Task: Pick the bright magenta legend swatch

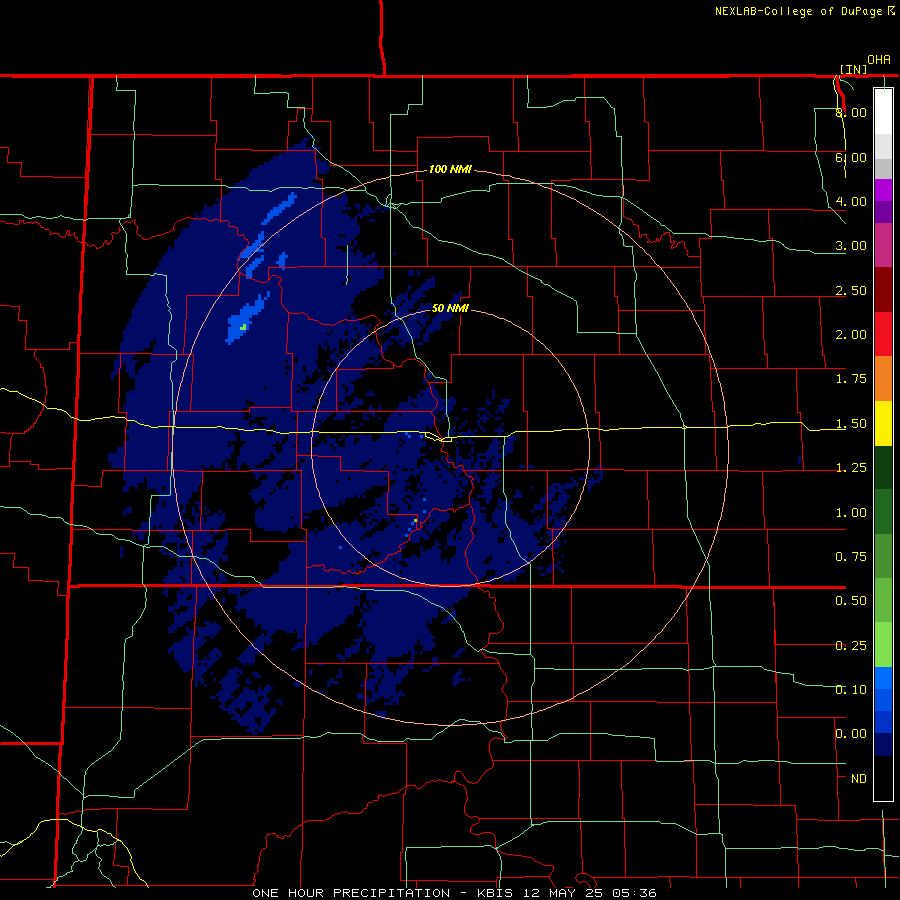Action: point(883,190)
